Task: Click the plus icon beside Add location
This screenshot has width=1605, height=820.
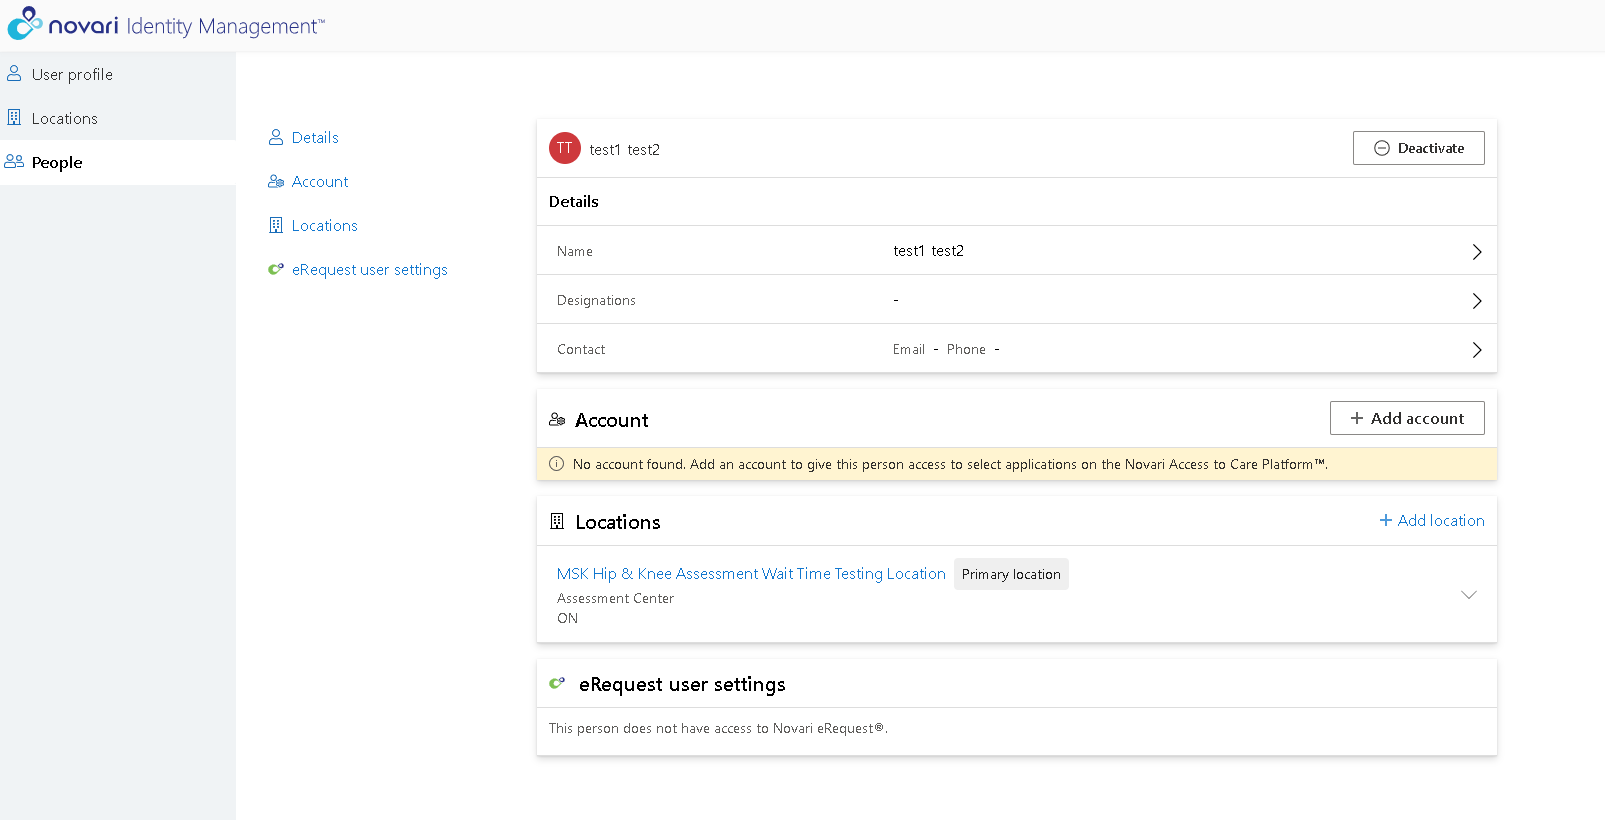Action: [1386, 520]
